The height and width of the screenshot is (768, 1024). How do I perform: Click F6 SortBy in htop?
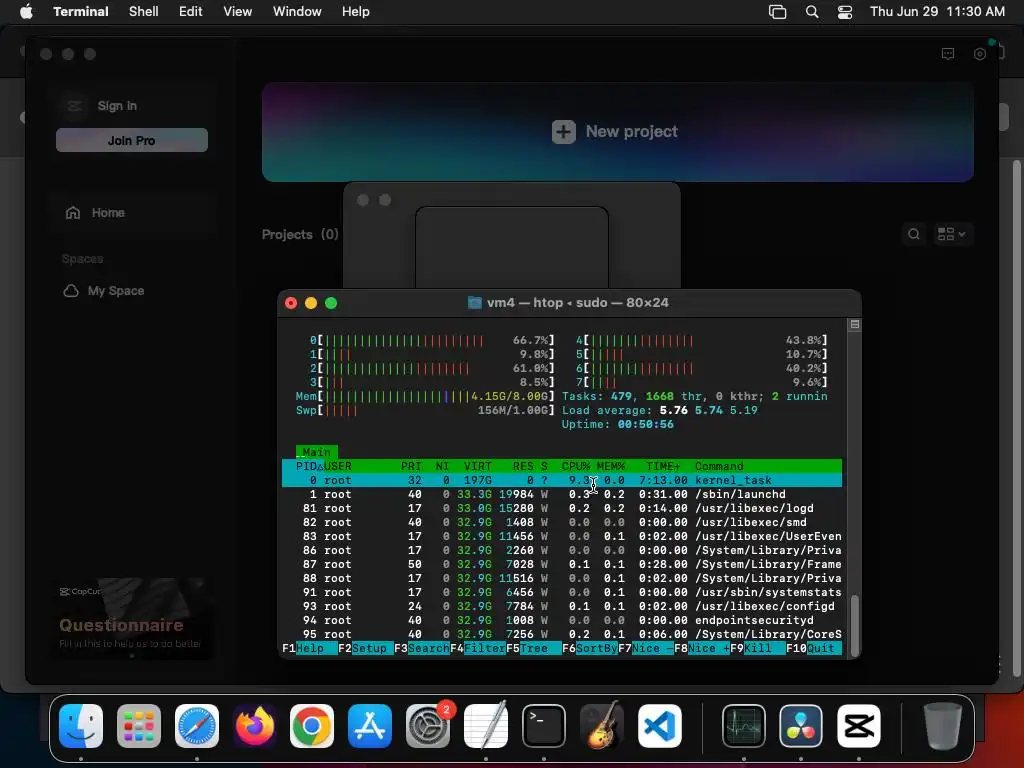[590, 648]
